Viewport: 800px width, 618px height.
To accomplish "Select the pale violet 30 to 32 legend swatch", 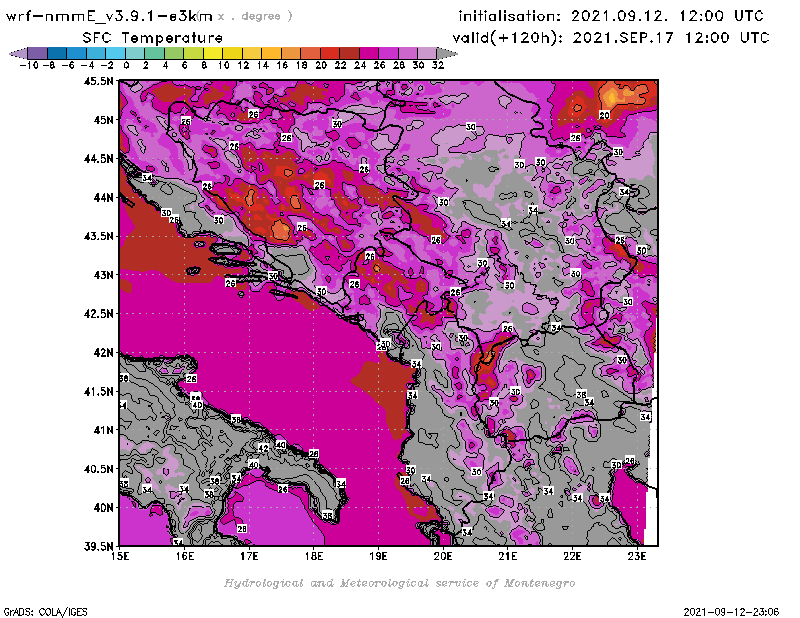I will click(x=427, y=53).
